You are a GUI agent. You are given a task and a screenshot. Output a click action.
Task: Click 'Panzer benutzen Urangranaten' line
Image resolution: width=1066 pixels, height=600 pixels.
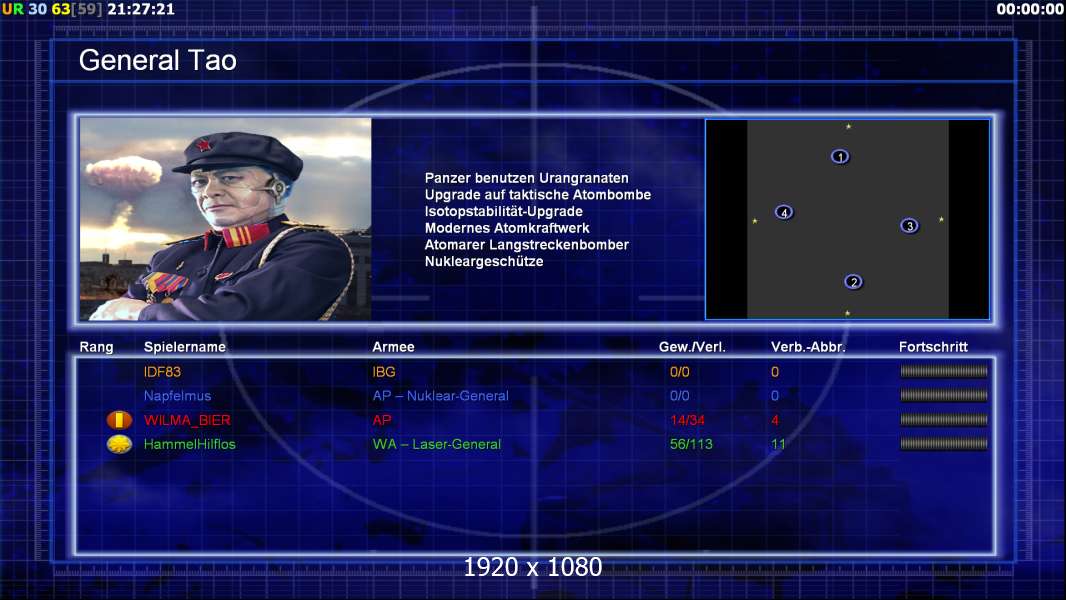pyautogui.click(x=527, y=178)
